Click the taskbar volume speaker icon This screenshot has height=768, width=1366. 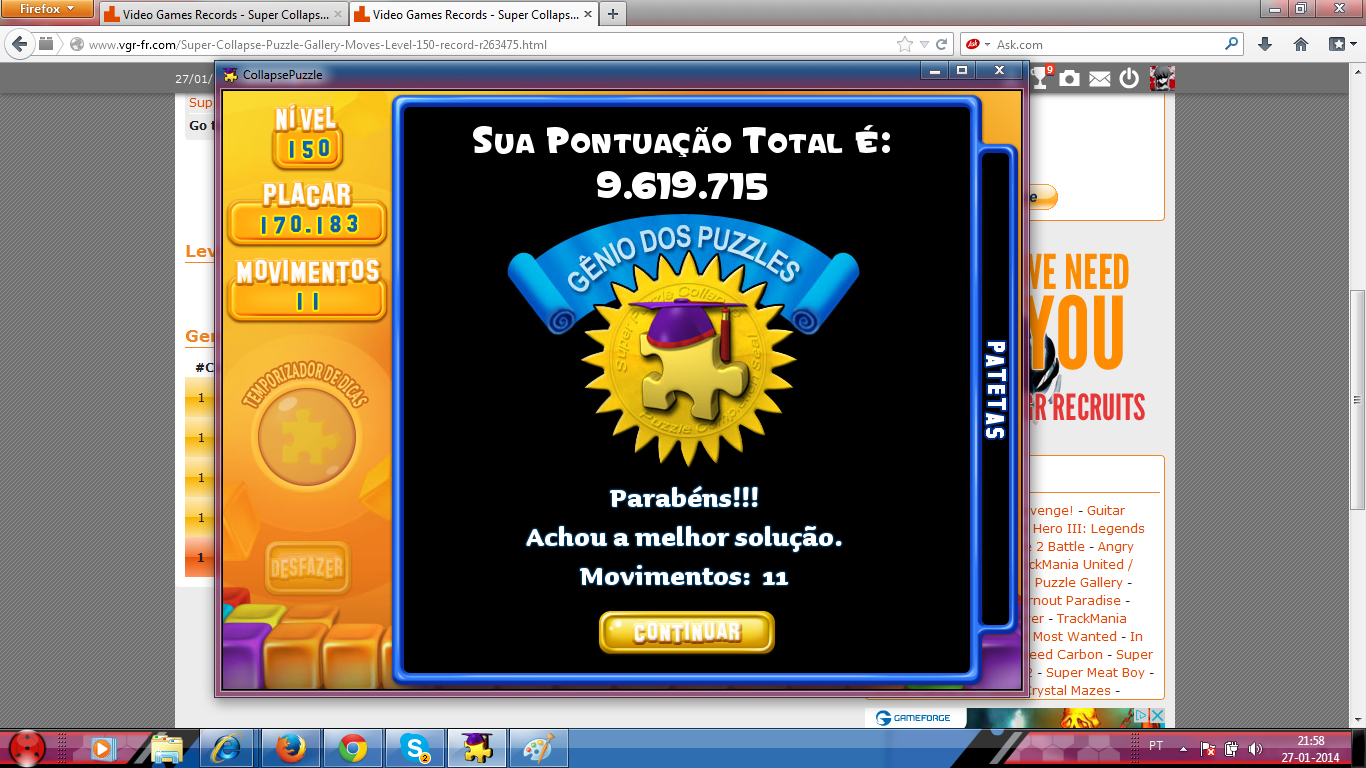1255,748
